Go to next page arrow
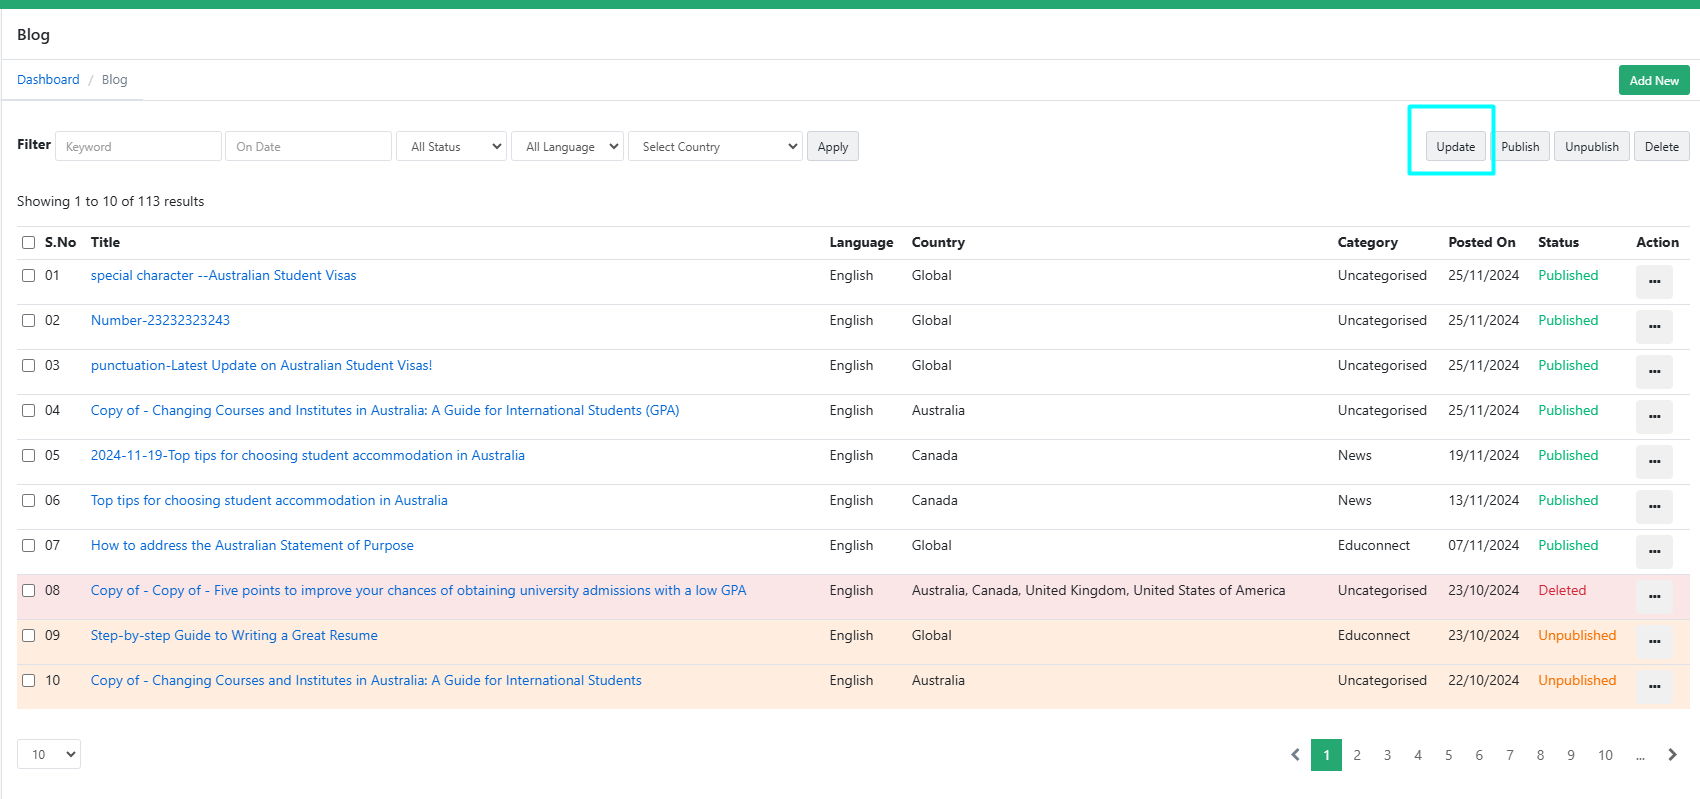1700x799 pixels. click(1672, 755)
